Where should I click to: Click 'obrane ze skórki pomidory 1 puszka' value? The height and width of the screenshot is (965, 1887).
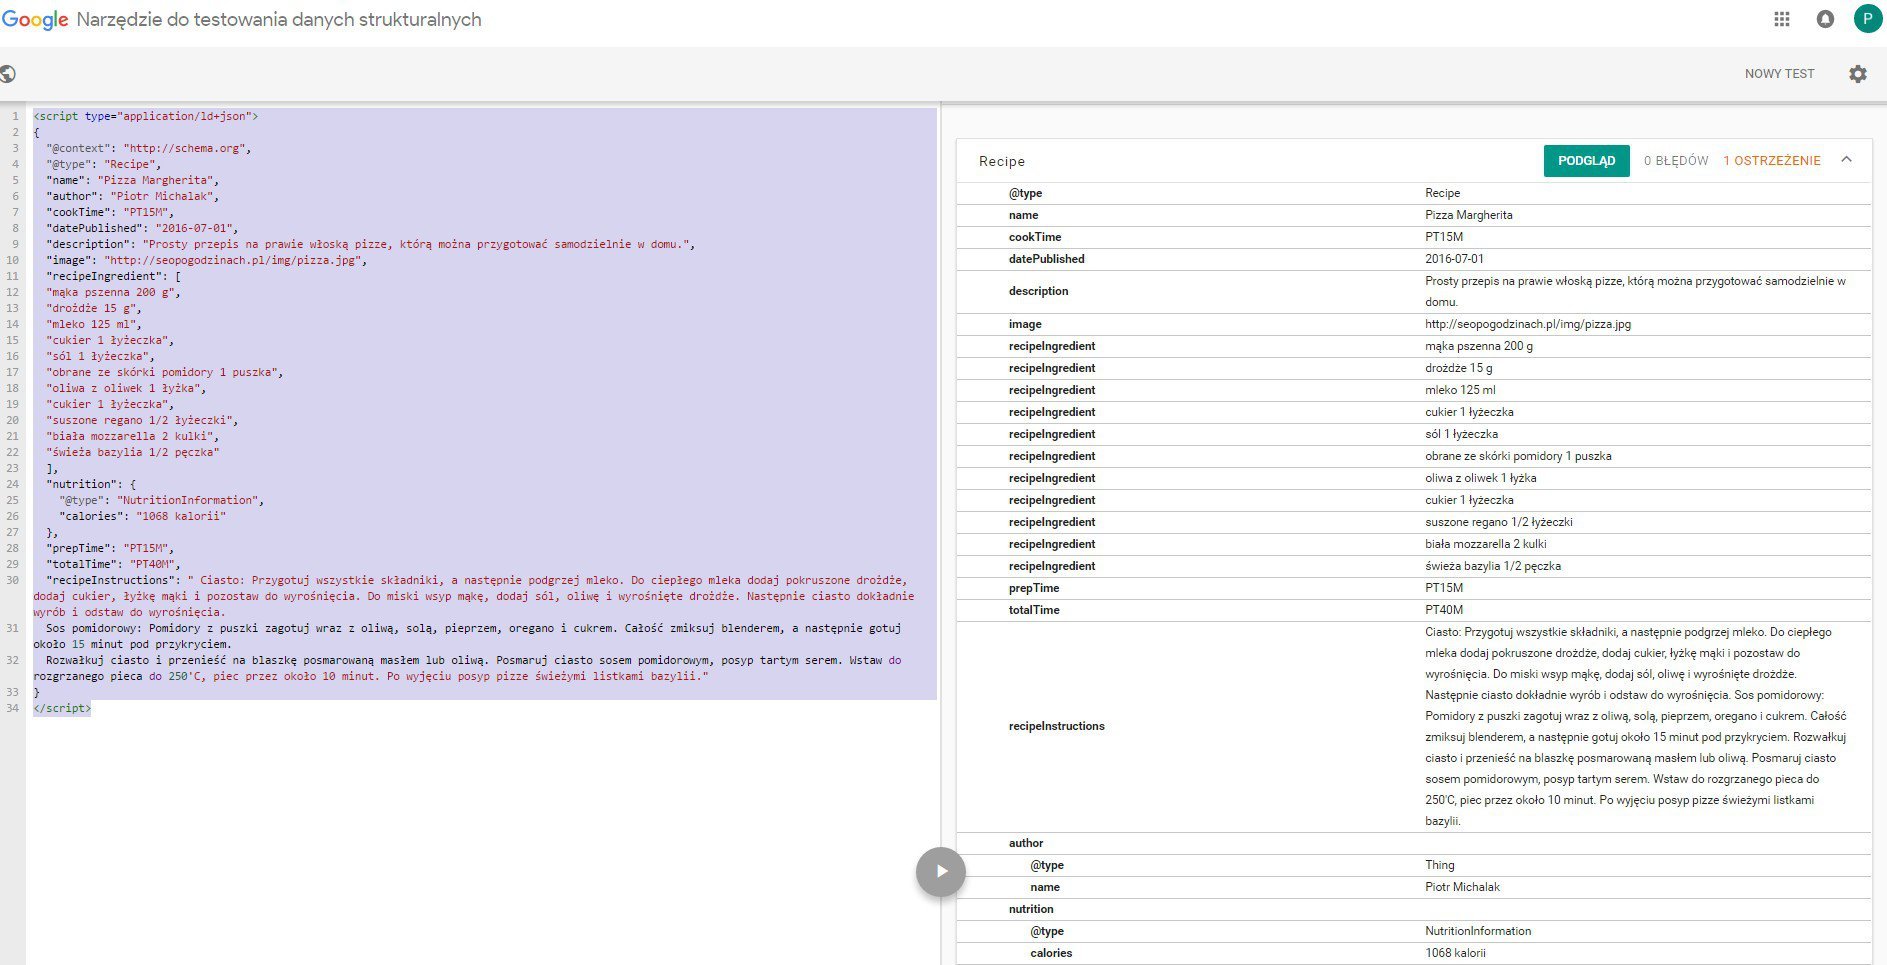(1518, 456)
